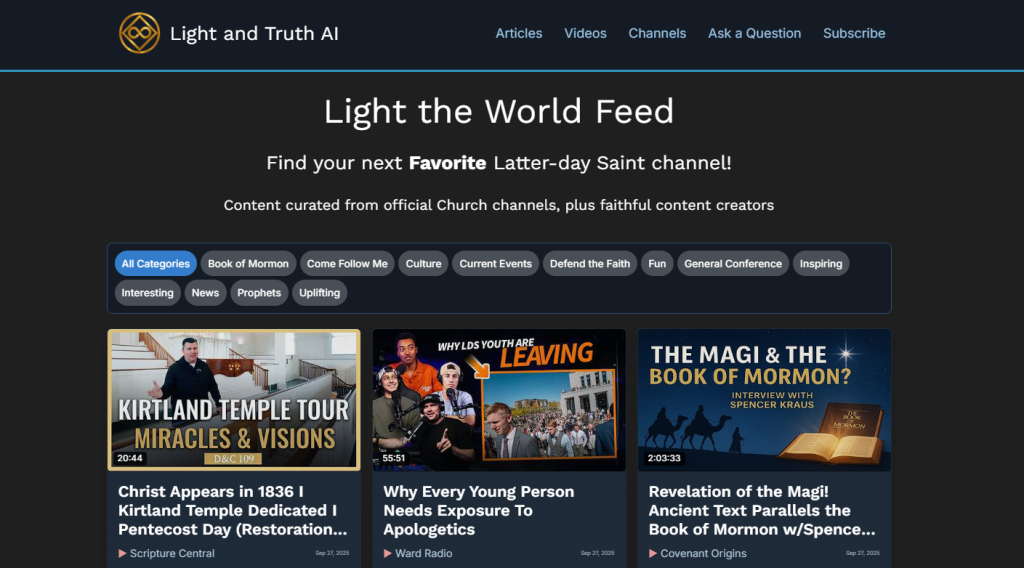
Task: Select the Prophets category chip
Action: tap(259, 293)
